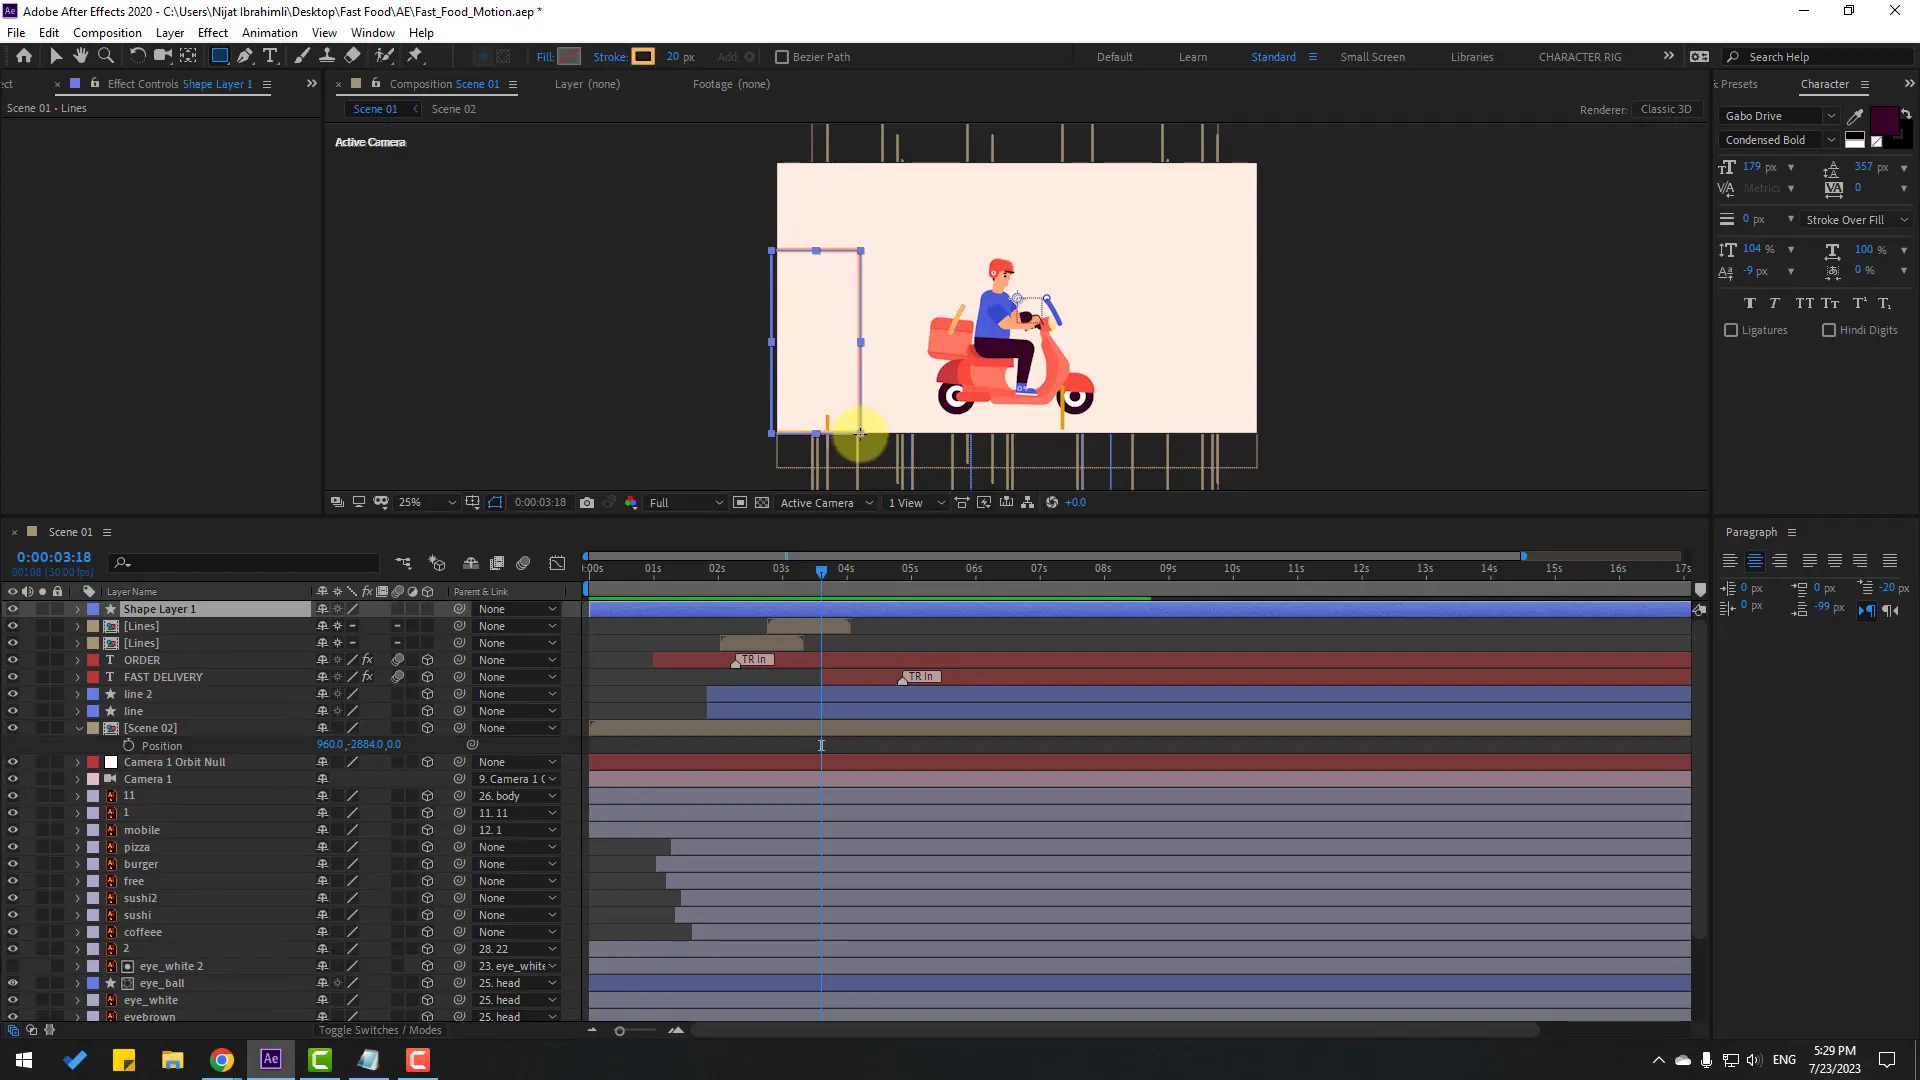Select the Hand tool
Image resolution: width=1920 pixels, height=1080 pixels.
(81, 56)
